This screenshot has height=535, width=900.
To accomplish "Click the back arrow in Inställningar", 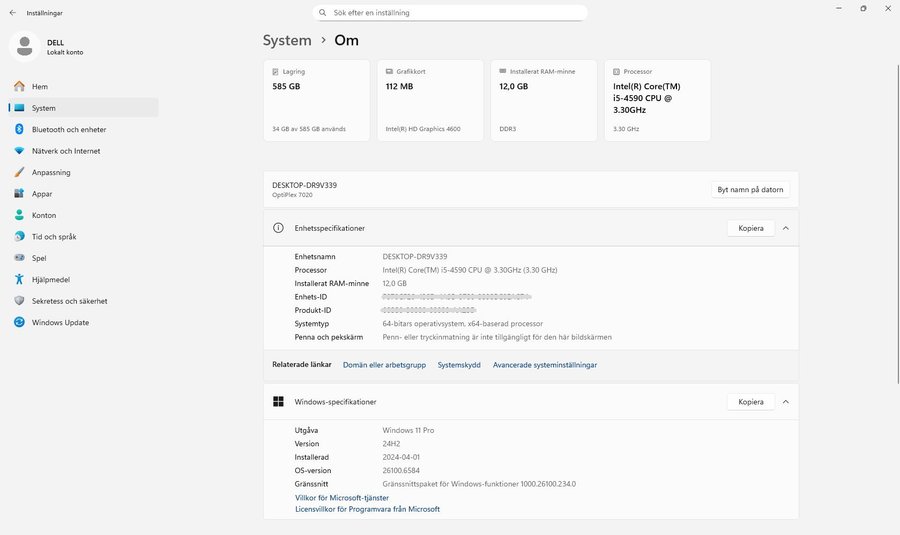I will point(12,13).
